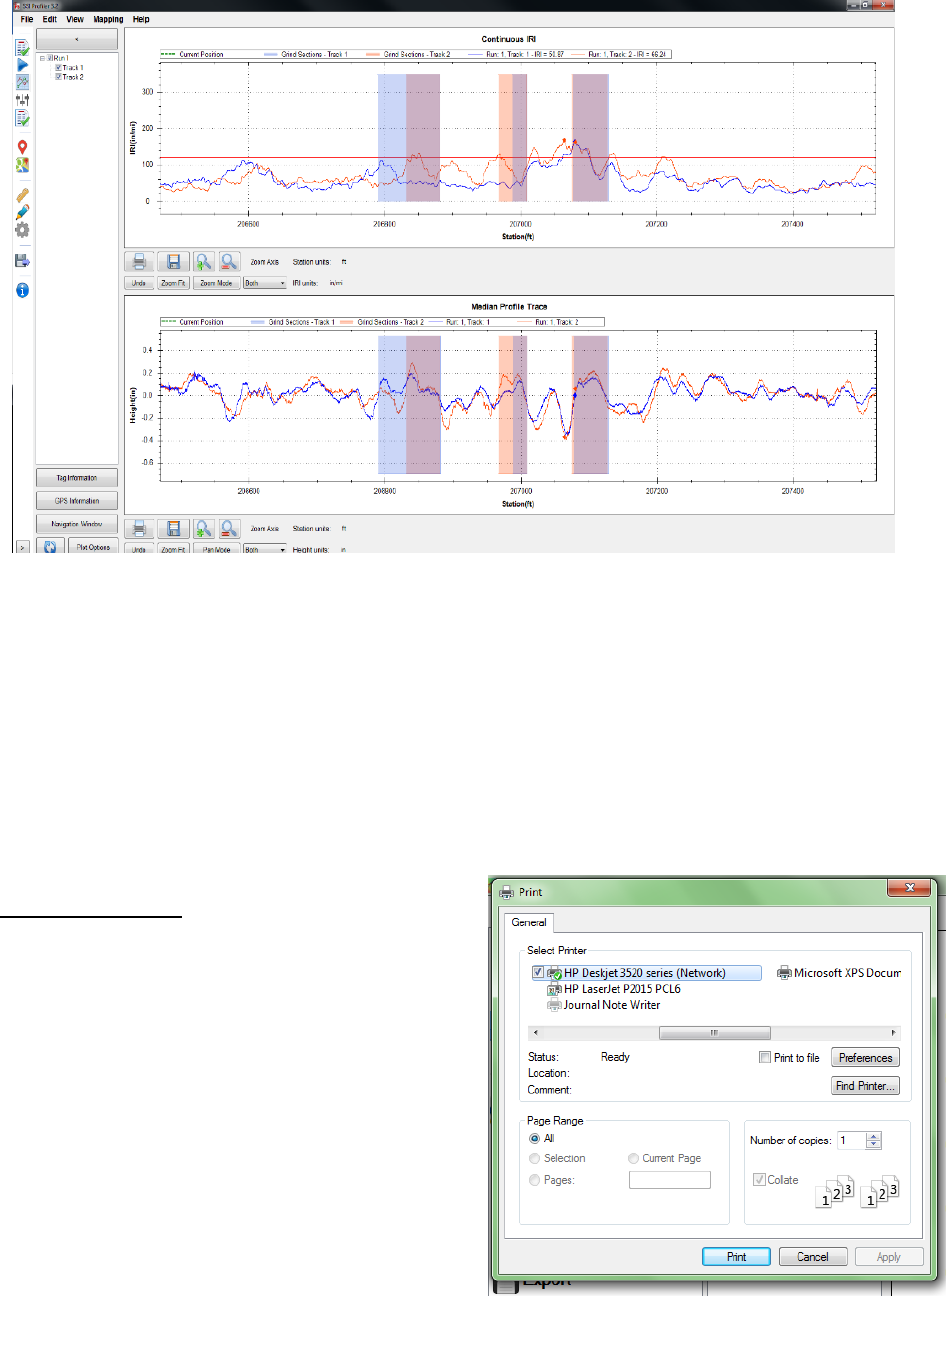
Task: Open printer Preferences
Action: [865, 1057]
